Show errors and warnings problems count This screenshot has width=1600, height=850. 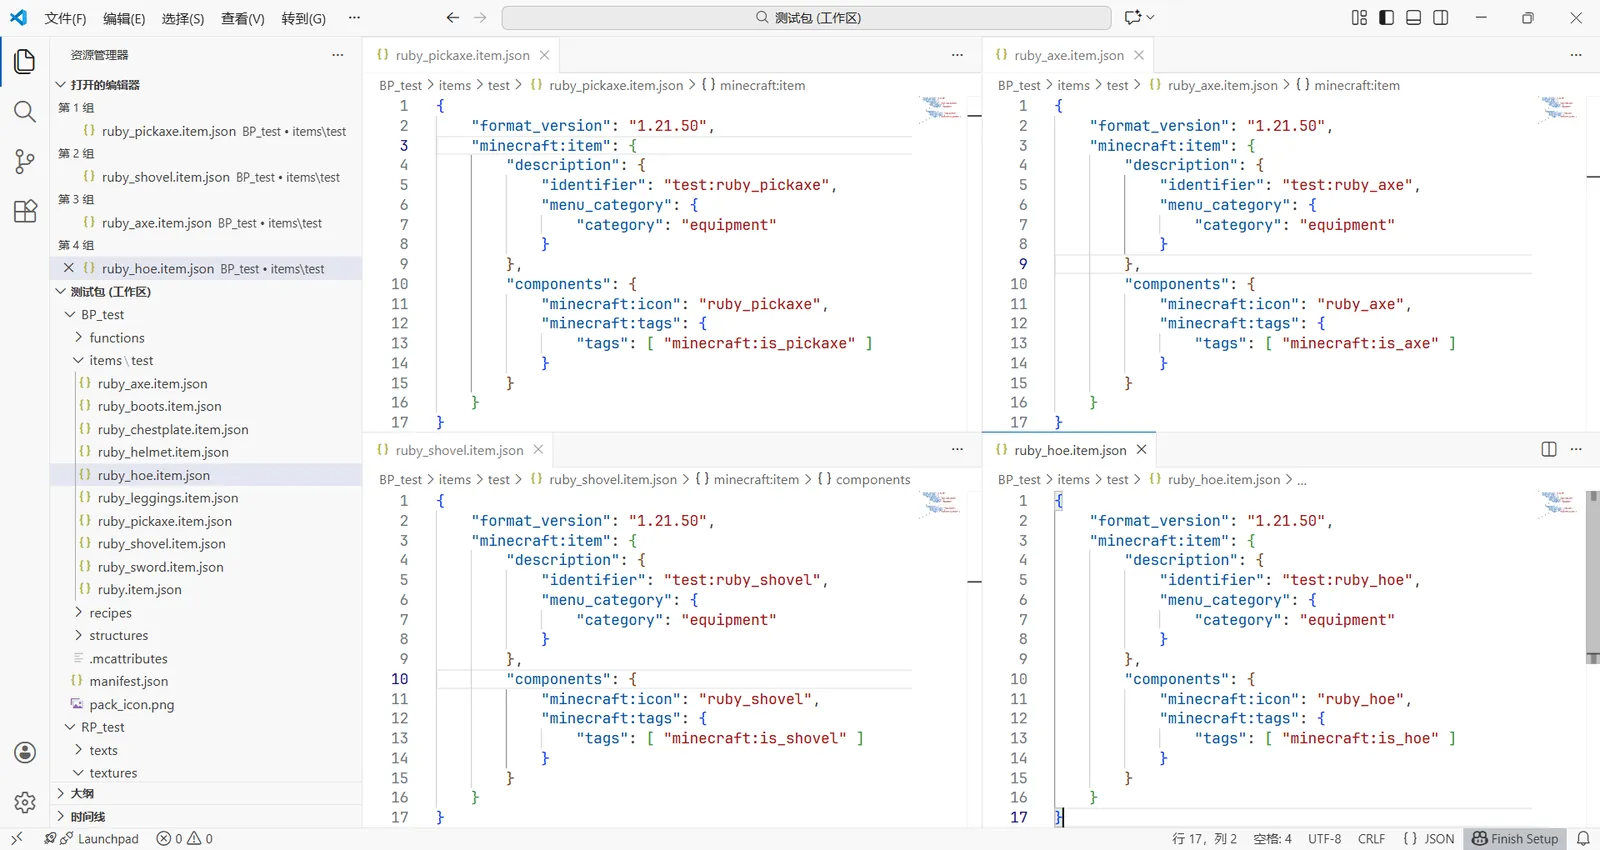(x=185, y=839)
